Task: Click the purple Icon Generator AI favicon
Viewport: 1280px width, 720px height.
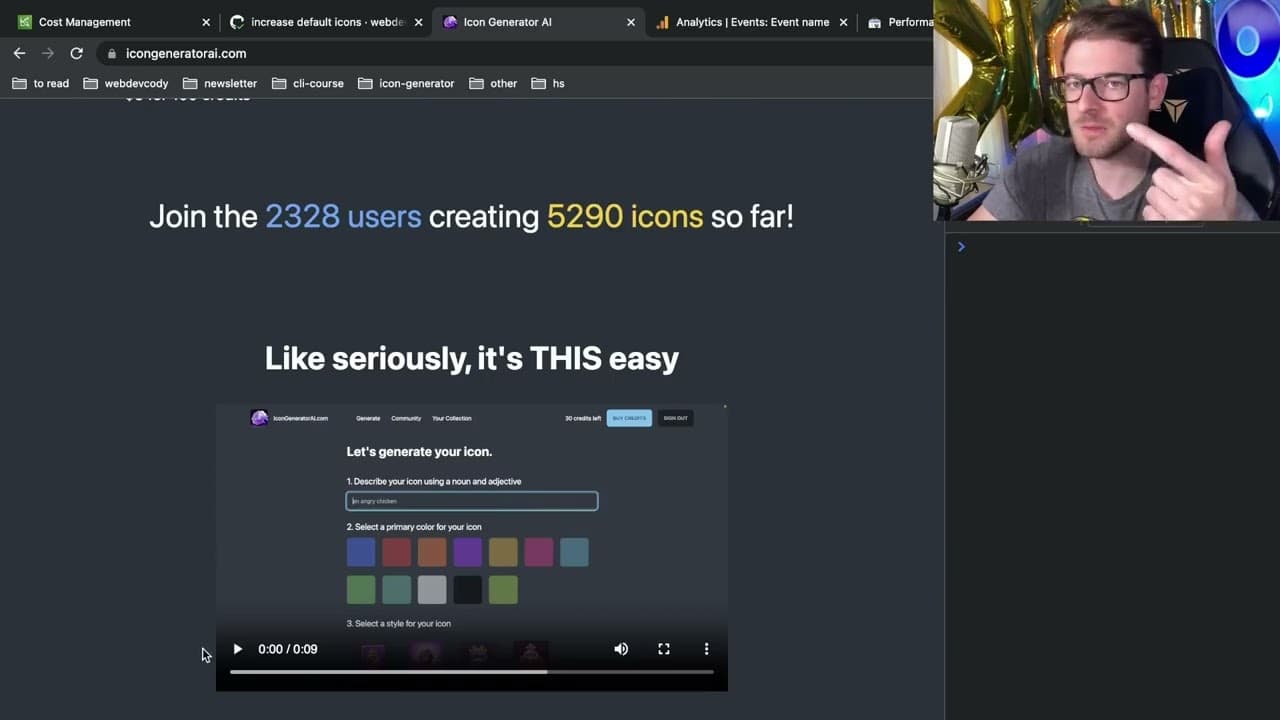Action: (x=450, y=22)
